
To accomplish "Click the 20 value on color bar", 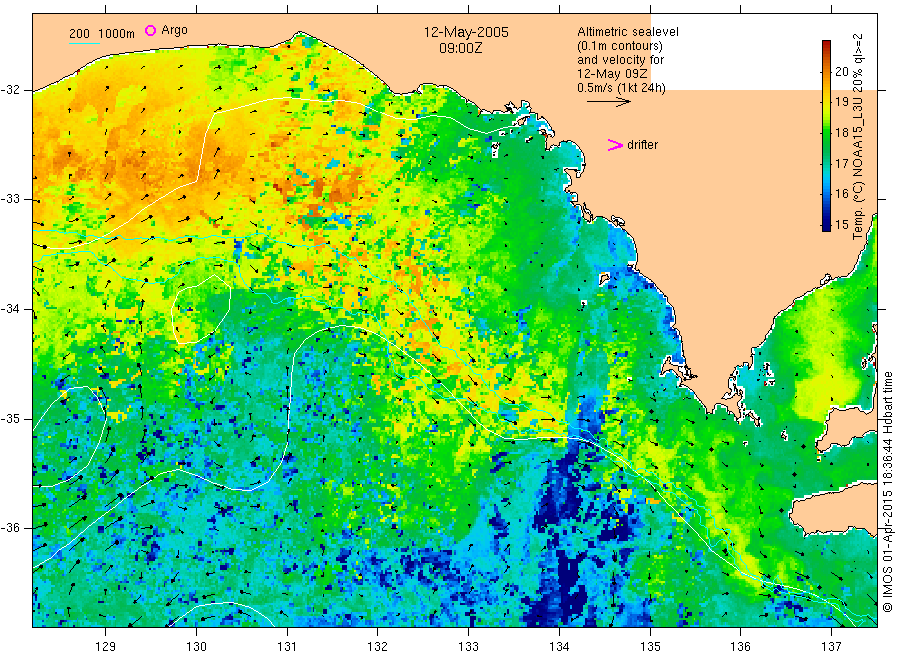I will coord(841,72).
